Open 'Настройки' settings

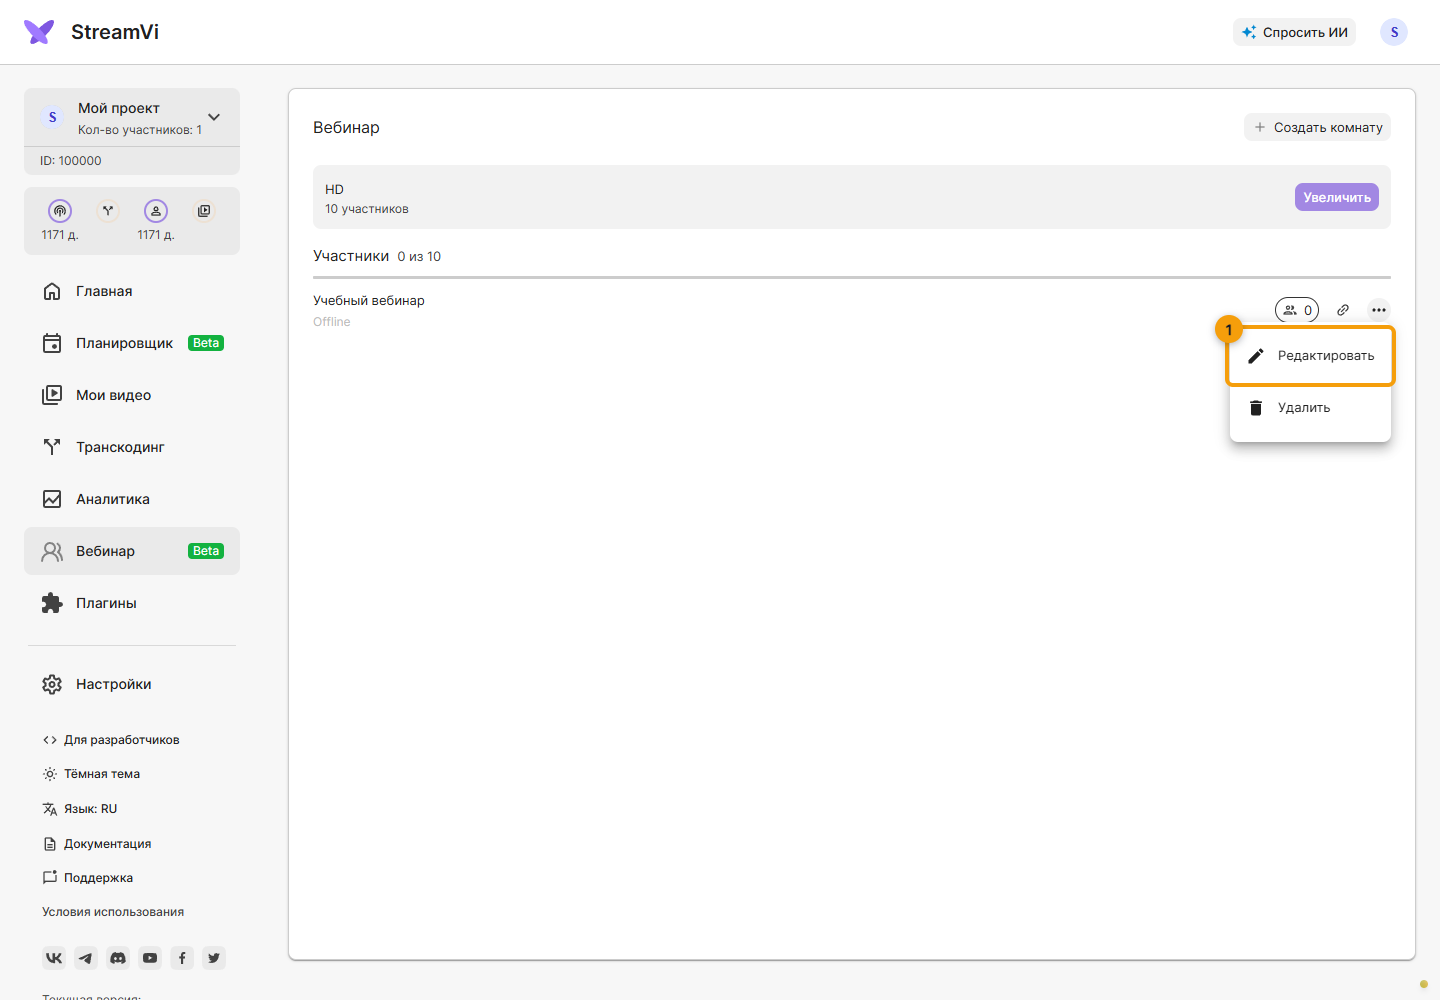coord(132,684)
